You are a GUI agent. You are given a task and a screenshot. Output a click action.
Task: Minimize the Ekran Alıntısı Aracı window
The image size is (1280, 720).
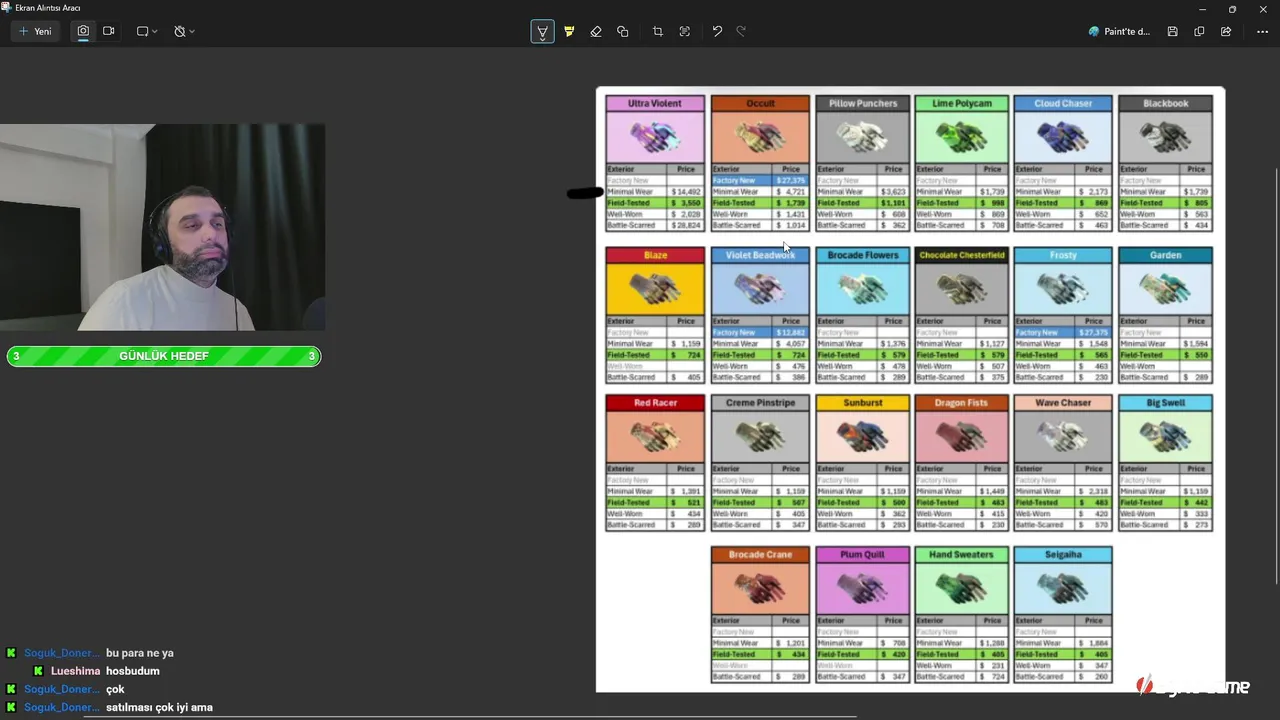(x=1201, y=8)
